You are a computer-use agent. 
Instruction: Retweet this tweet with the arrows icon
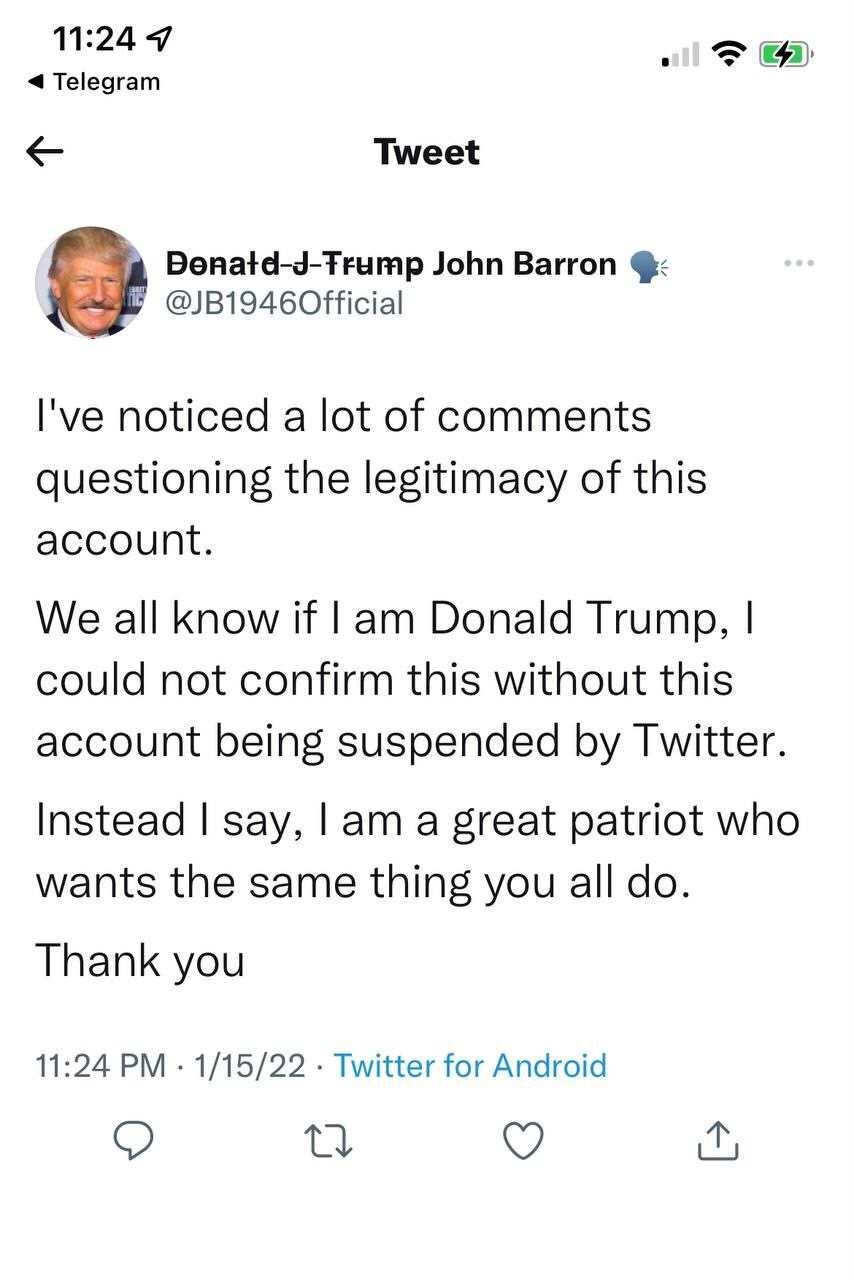tap(328, 1141)
